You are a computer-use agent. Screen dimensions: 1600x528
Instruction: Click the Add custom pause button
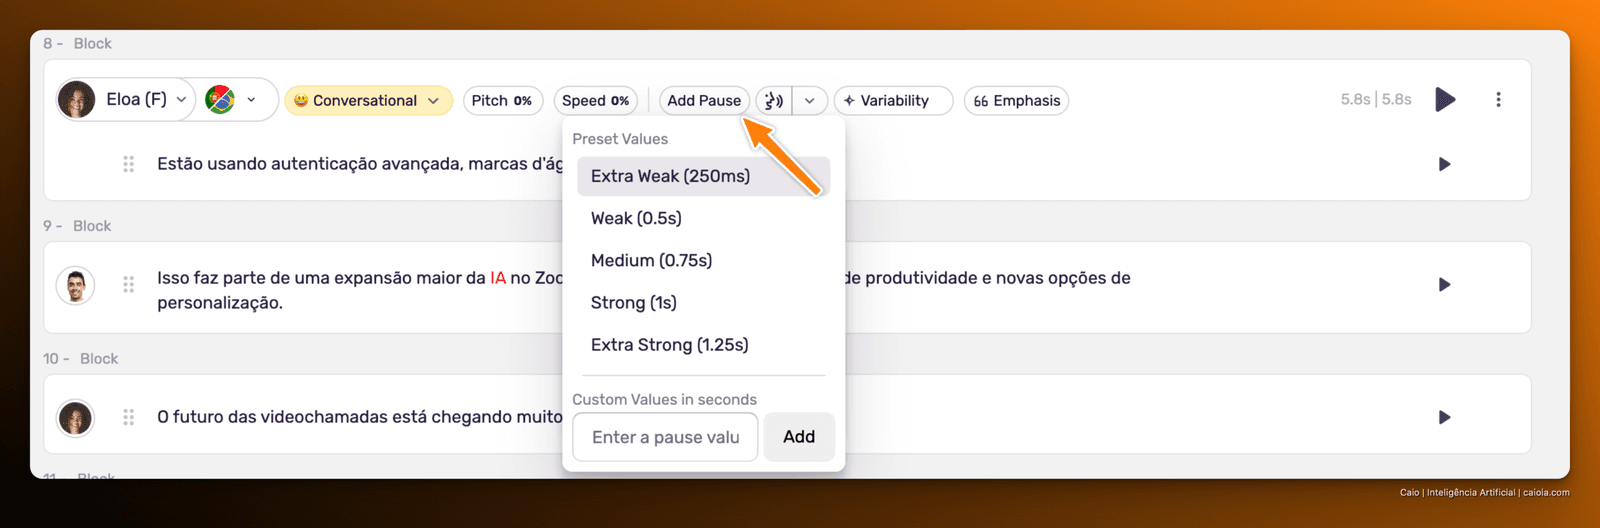(799, 437)
